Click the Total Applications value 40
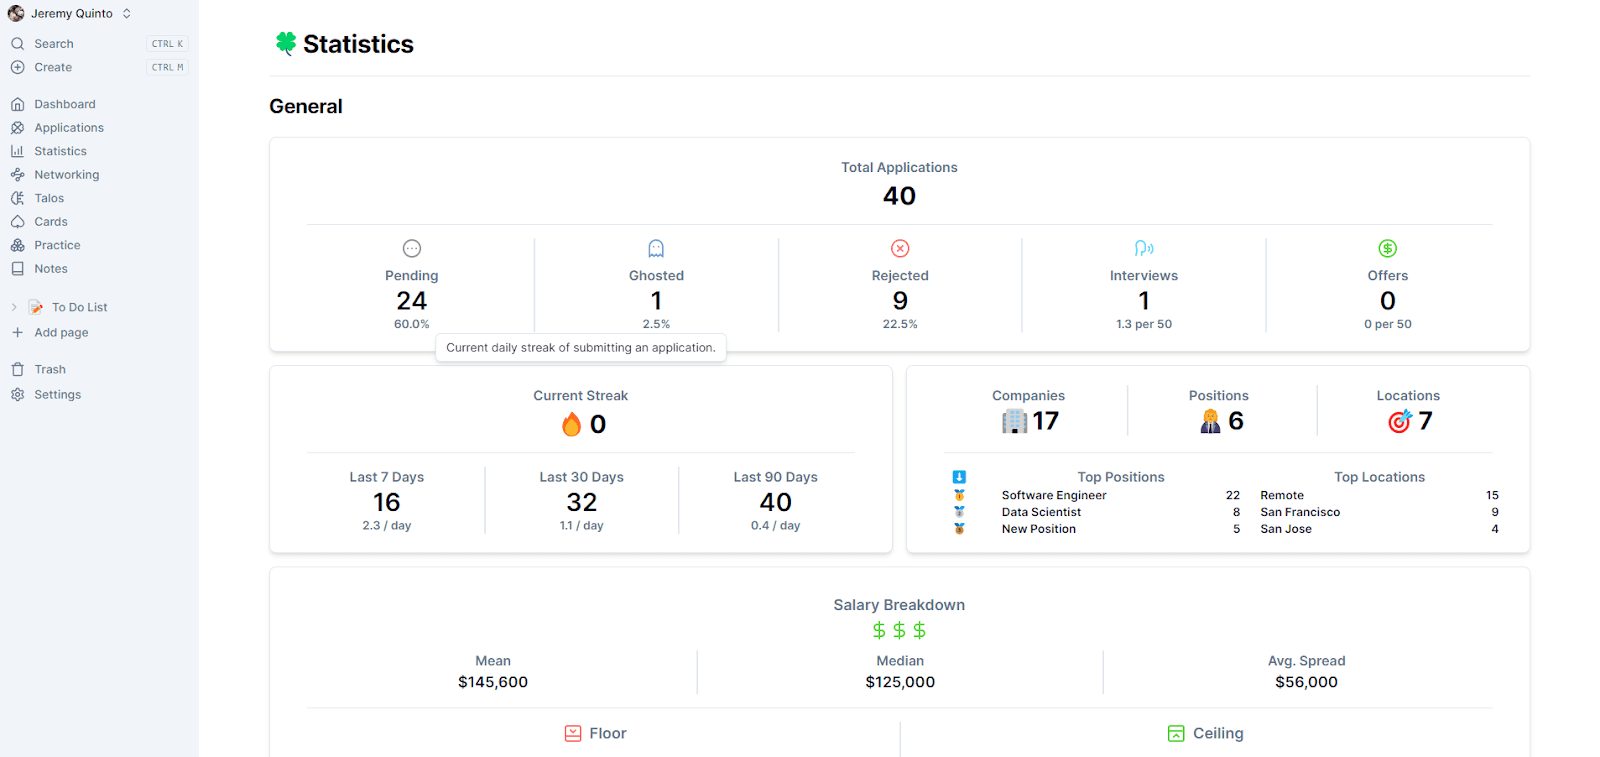 click(x=899, y=196)
